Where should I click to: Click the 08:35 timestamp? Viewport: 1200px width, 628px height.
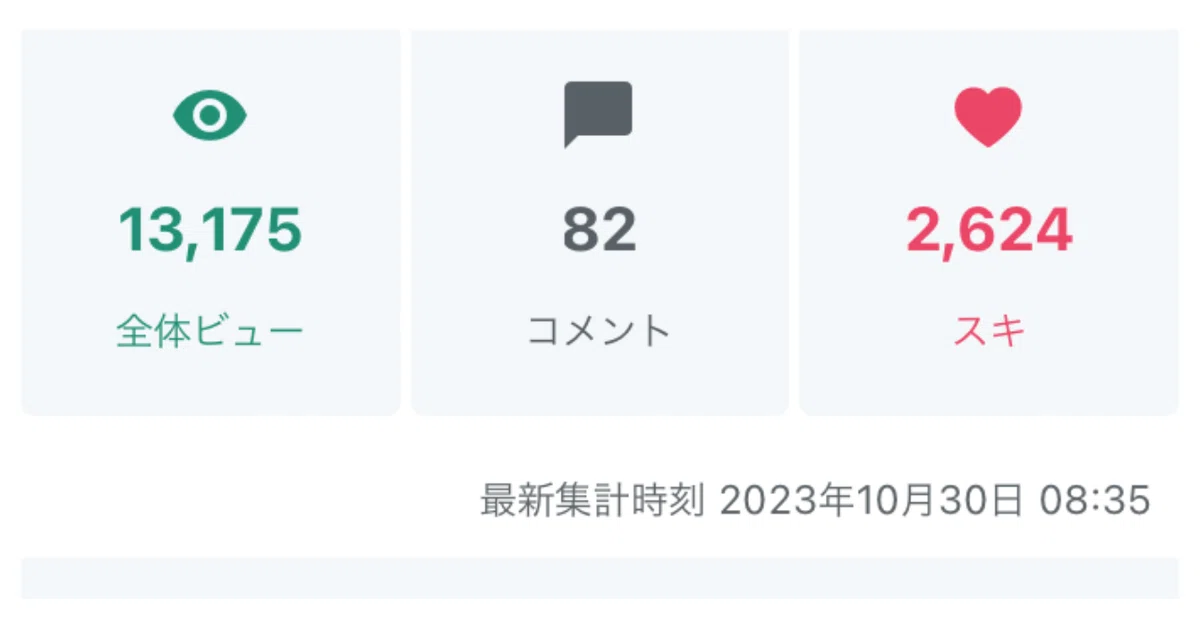click(1095, 500)
